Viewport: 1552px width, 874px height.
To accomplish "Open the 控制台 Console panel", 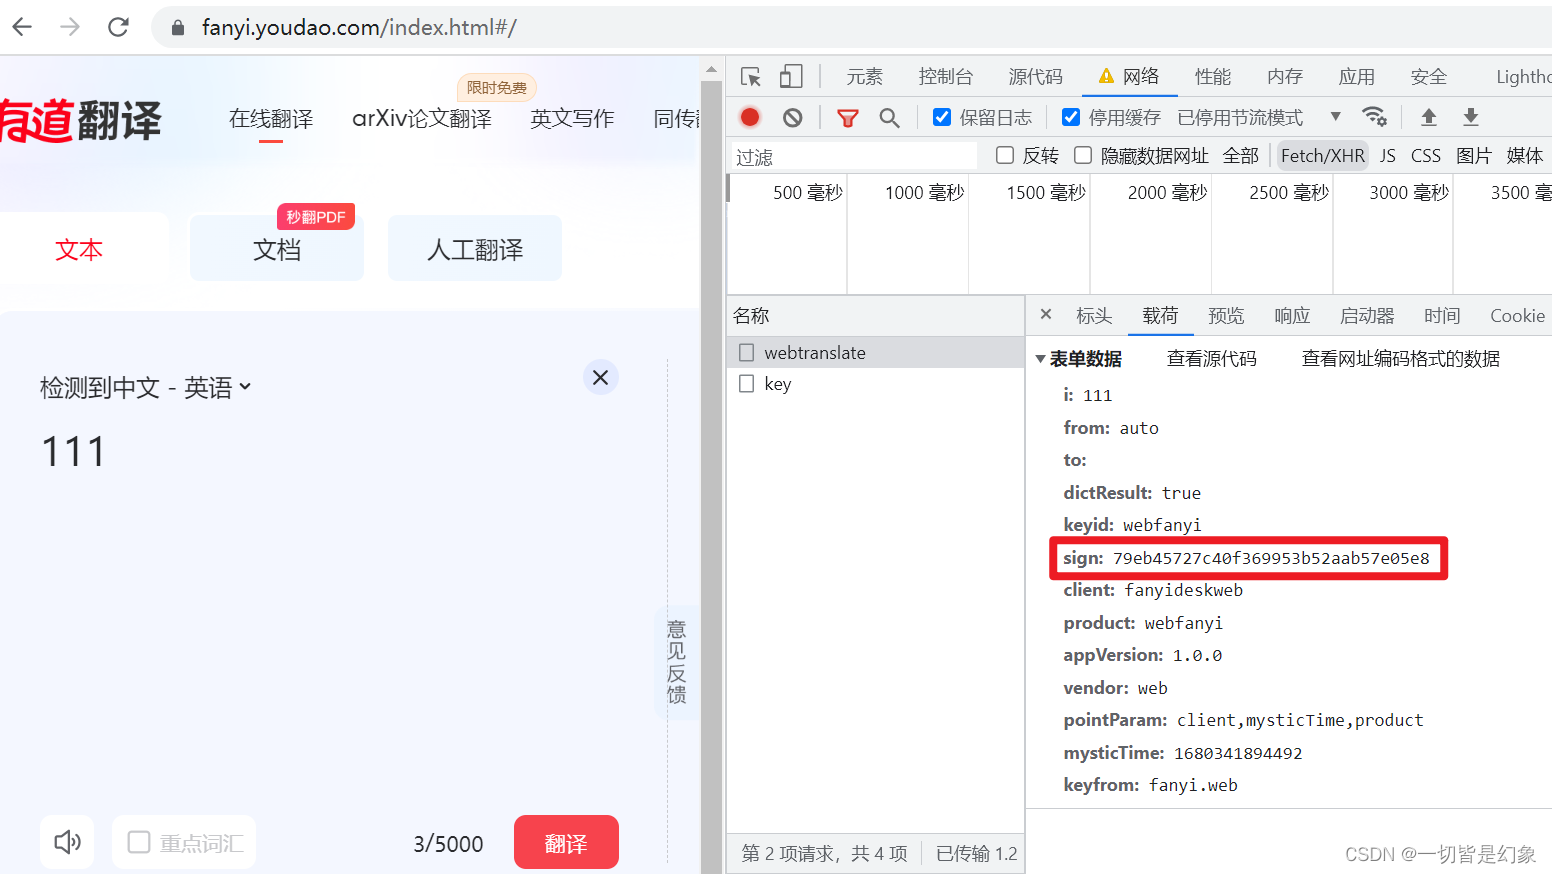I will tap(945, 77).
